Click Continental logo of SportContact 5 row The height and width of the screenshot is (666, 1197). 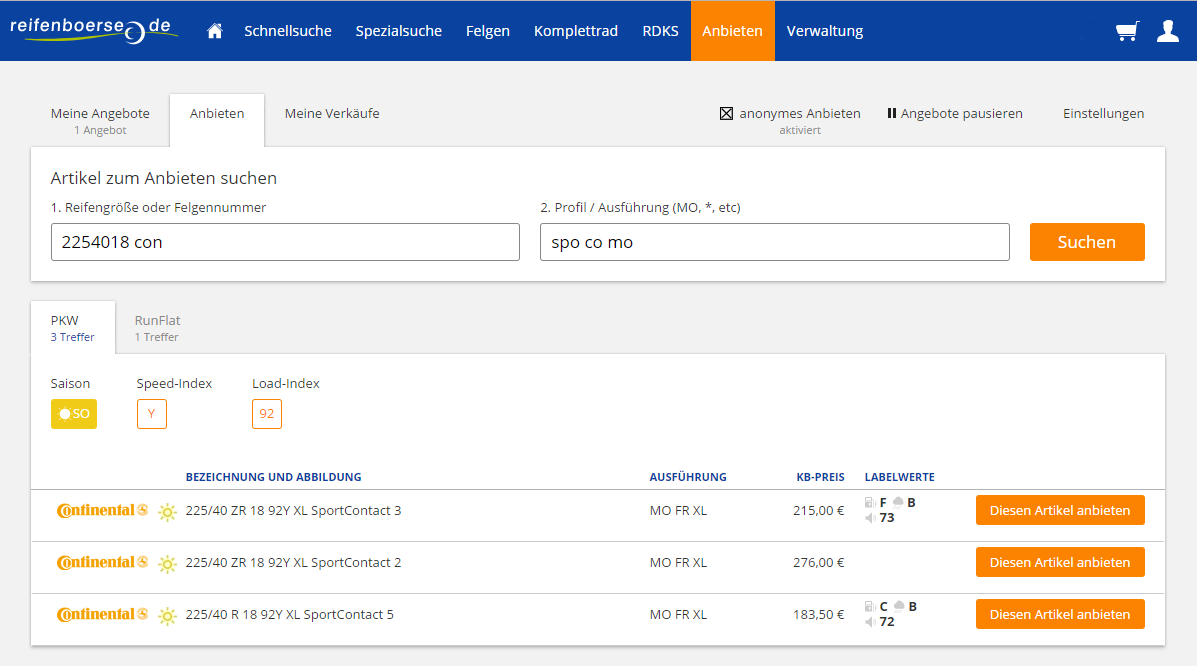(102, 615)
